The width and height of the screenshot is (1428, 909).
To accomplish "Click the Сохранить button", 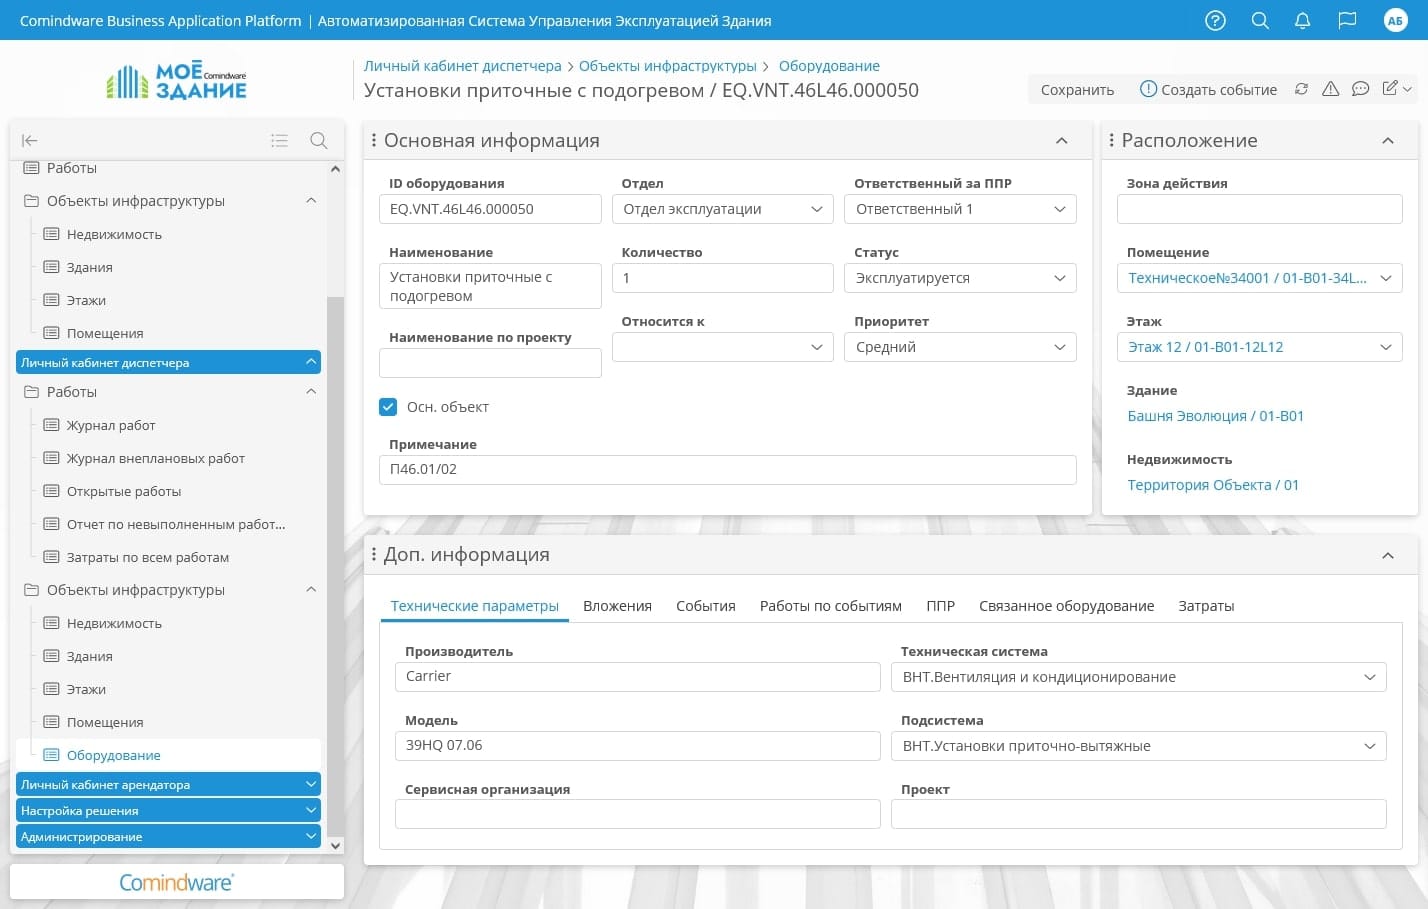I will tap(1078, 89).
